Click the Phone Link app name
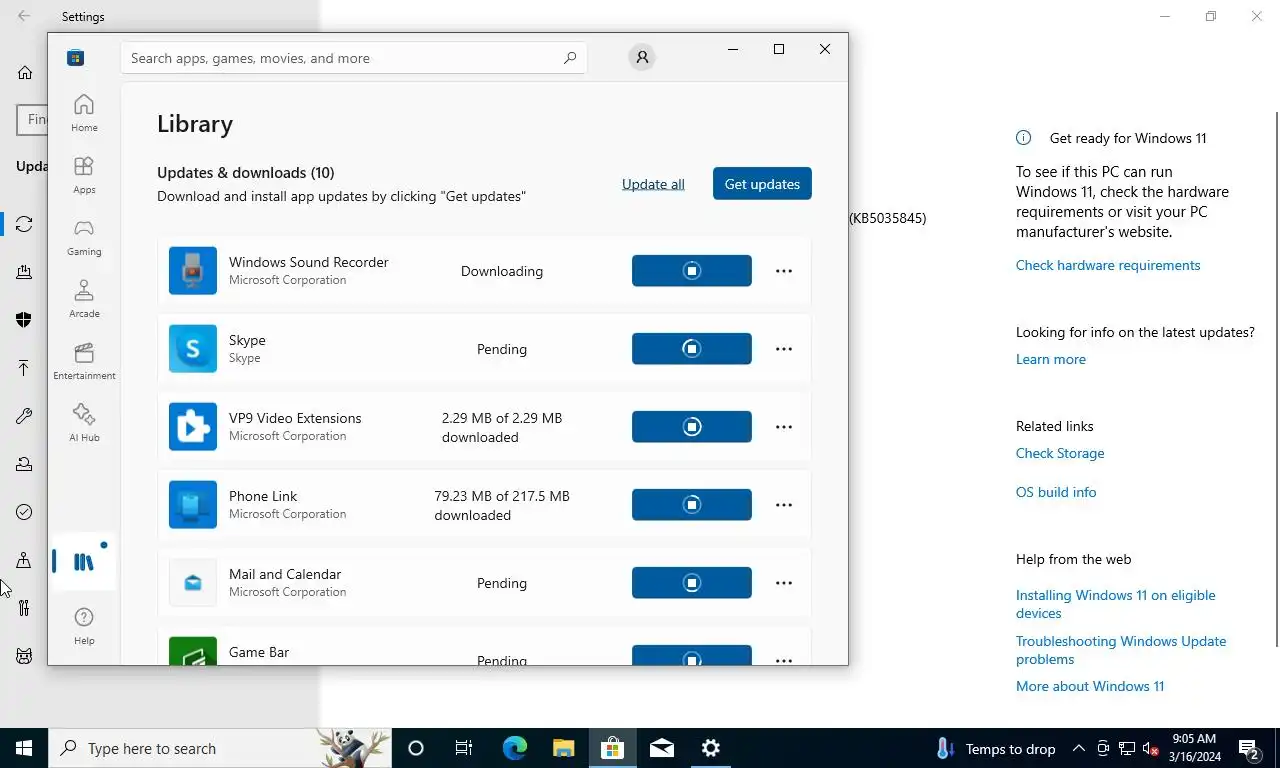Viewport: 1280px width, 768px height. click(x=263, y=496)
